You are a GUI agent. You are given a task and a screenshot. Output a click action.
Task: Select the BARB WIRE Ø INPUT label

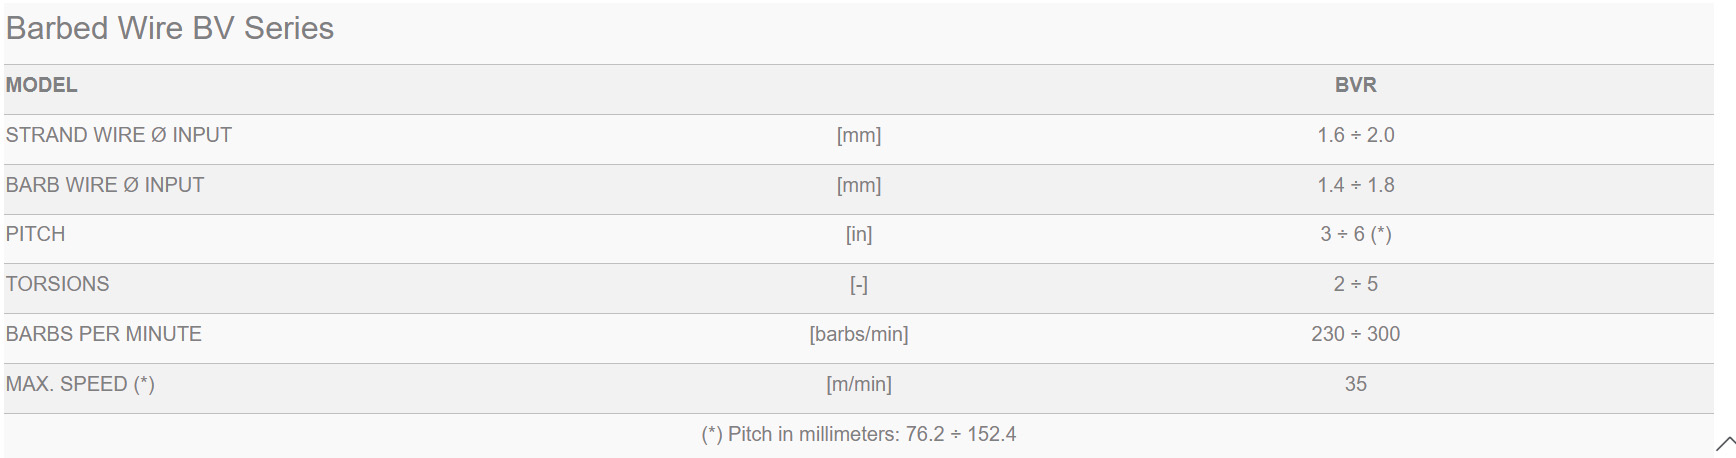click(105, 185)
